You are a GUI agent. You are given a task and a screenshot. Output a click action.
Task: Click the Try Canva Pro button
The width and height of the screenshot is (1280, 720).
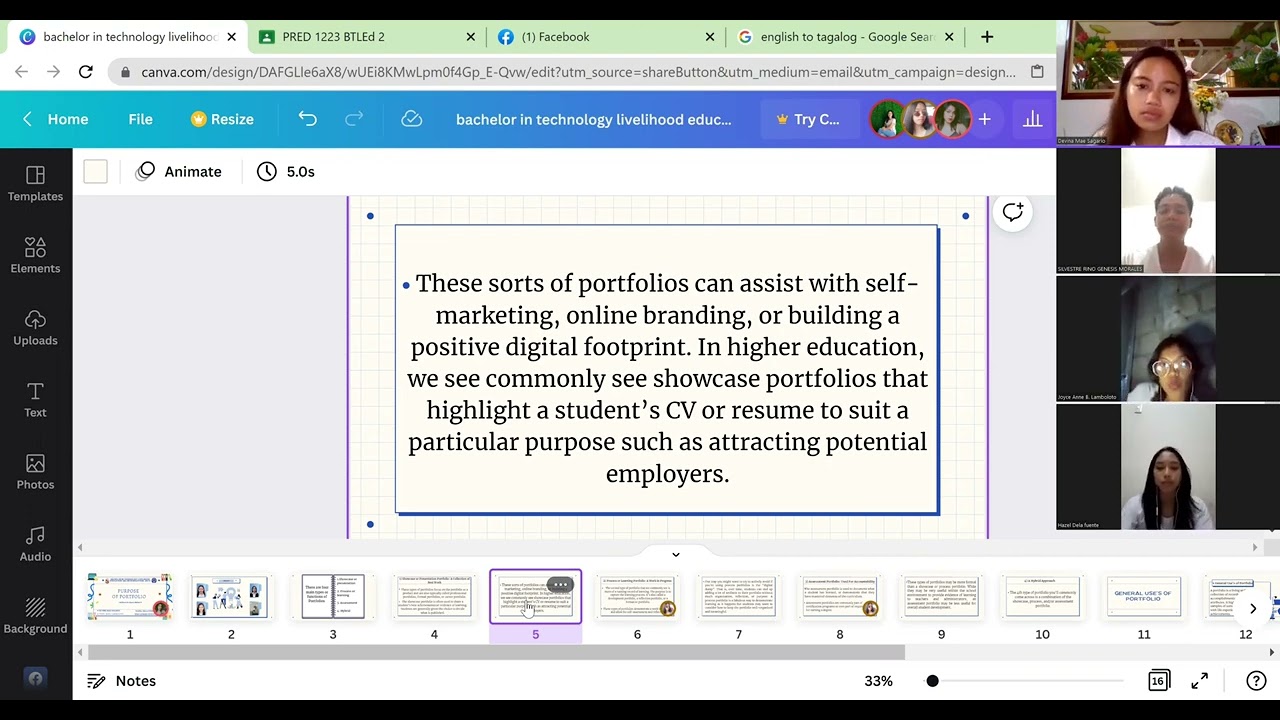point(808,119)
